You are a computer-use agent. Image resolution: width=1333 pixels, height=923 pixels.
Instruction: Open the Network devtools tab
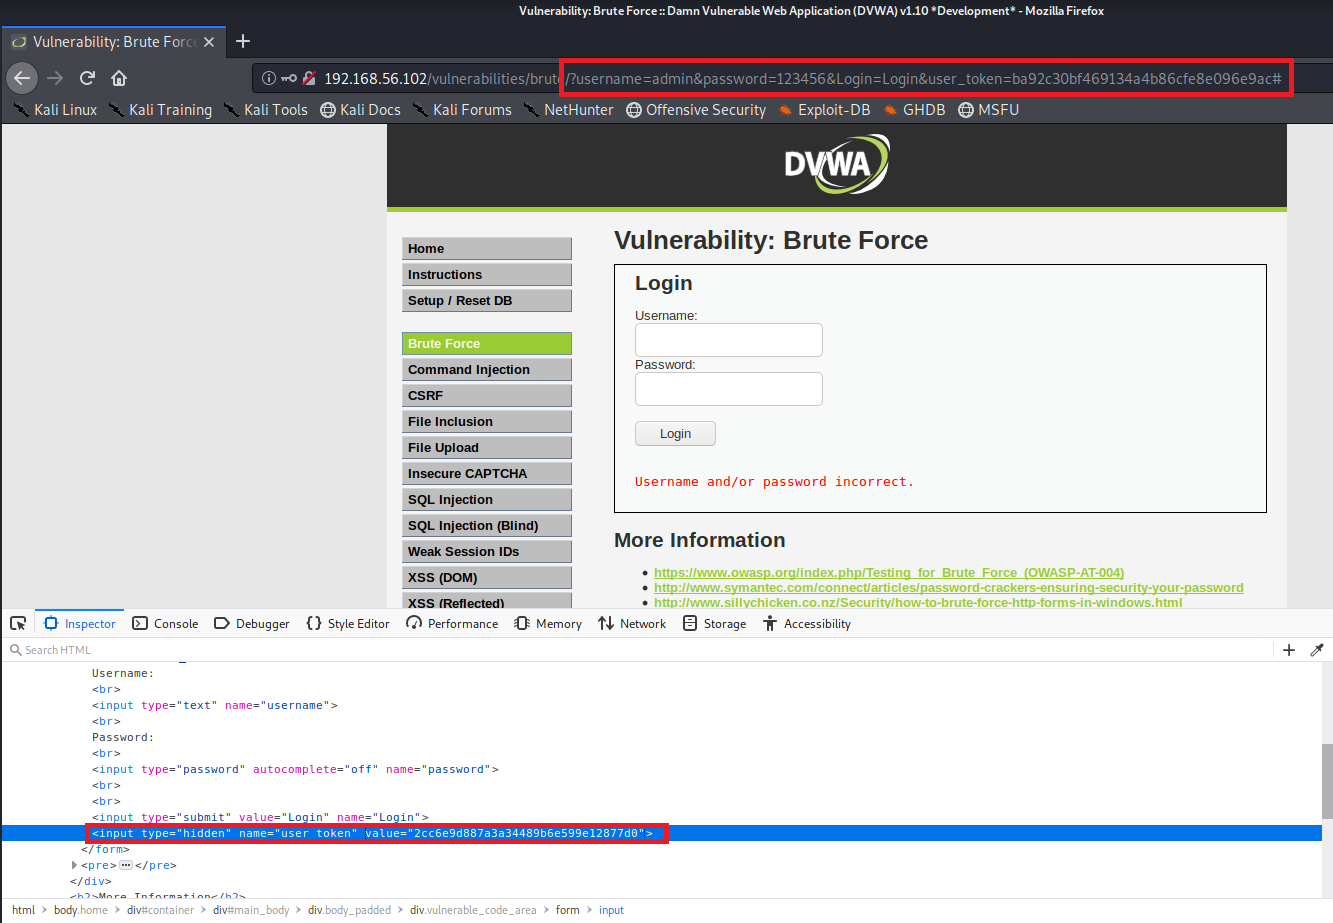[632, 623]
